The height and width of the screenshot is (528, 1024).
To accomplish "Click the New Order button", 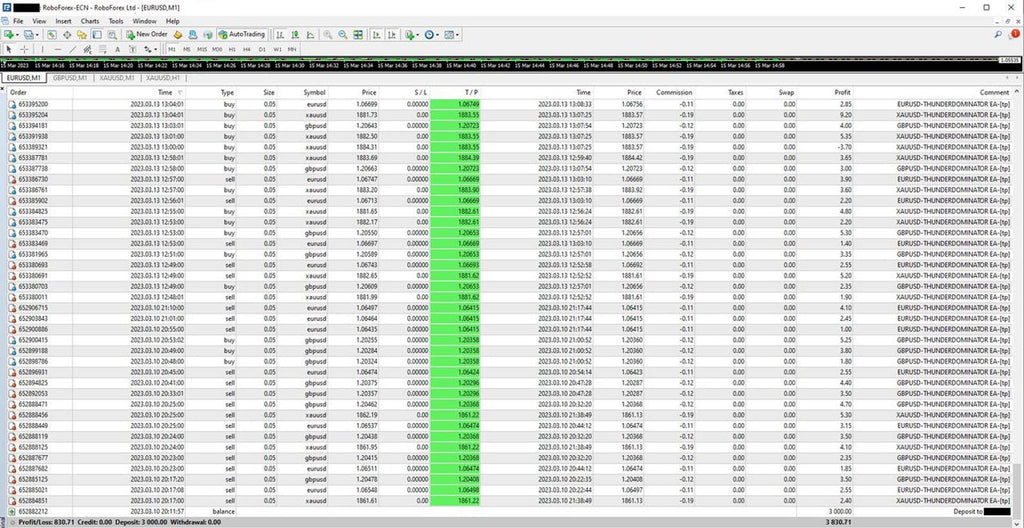I will tap(146, 34).
